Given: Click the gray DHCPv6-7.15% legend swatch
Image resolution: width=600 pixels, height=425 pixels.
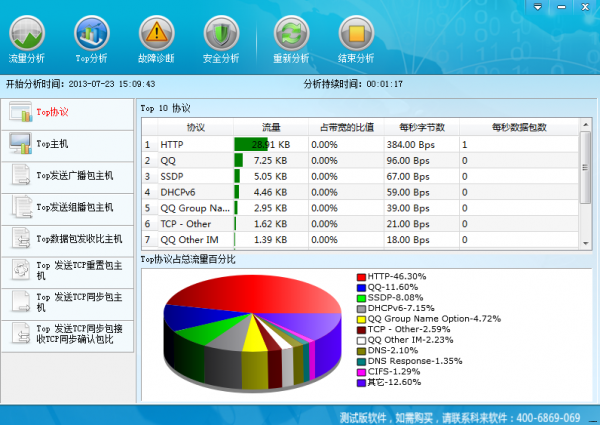Looking at the screenshot, I should pos(361,309).
